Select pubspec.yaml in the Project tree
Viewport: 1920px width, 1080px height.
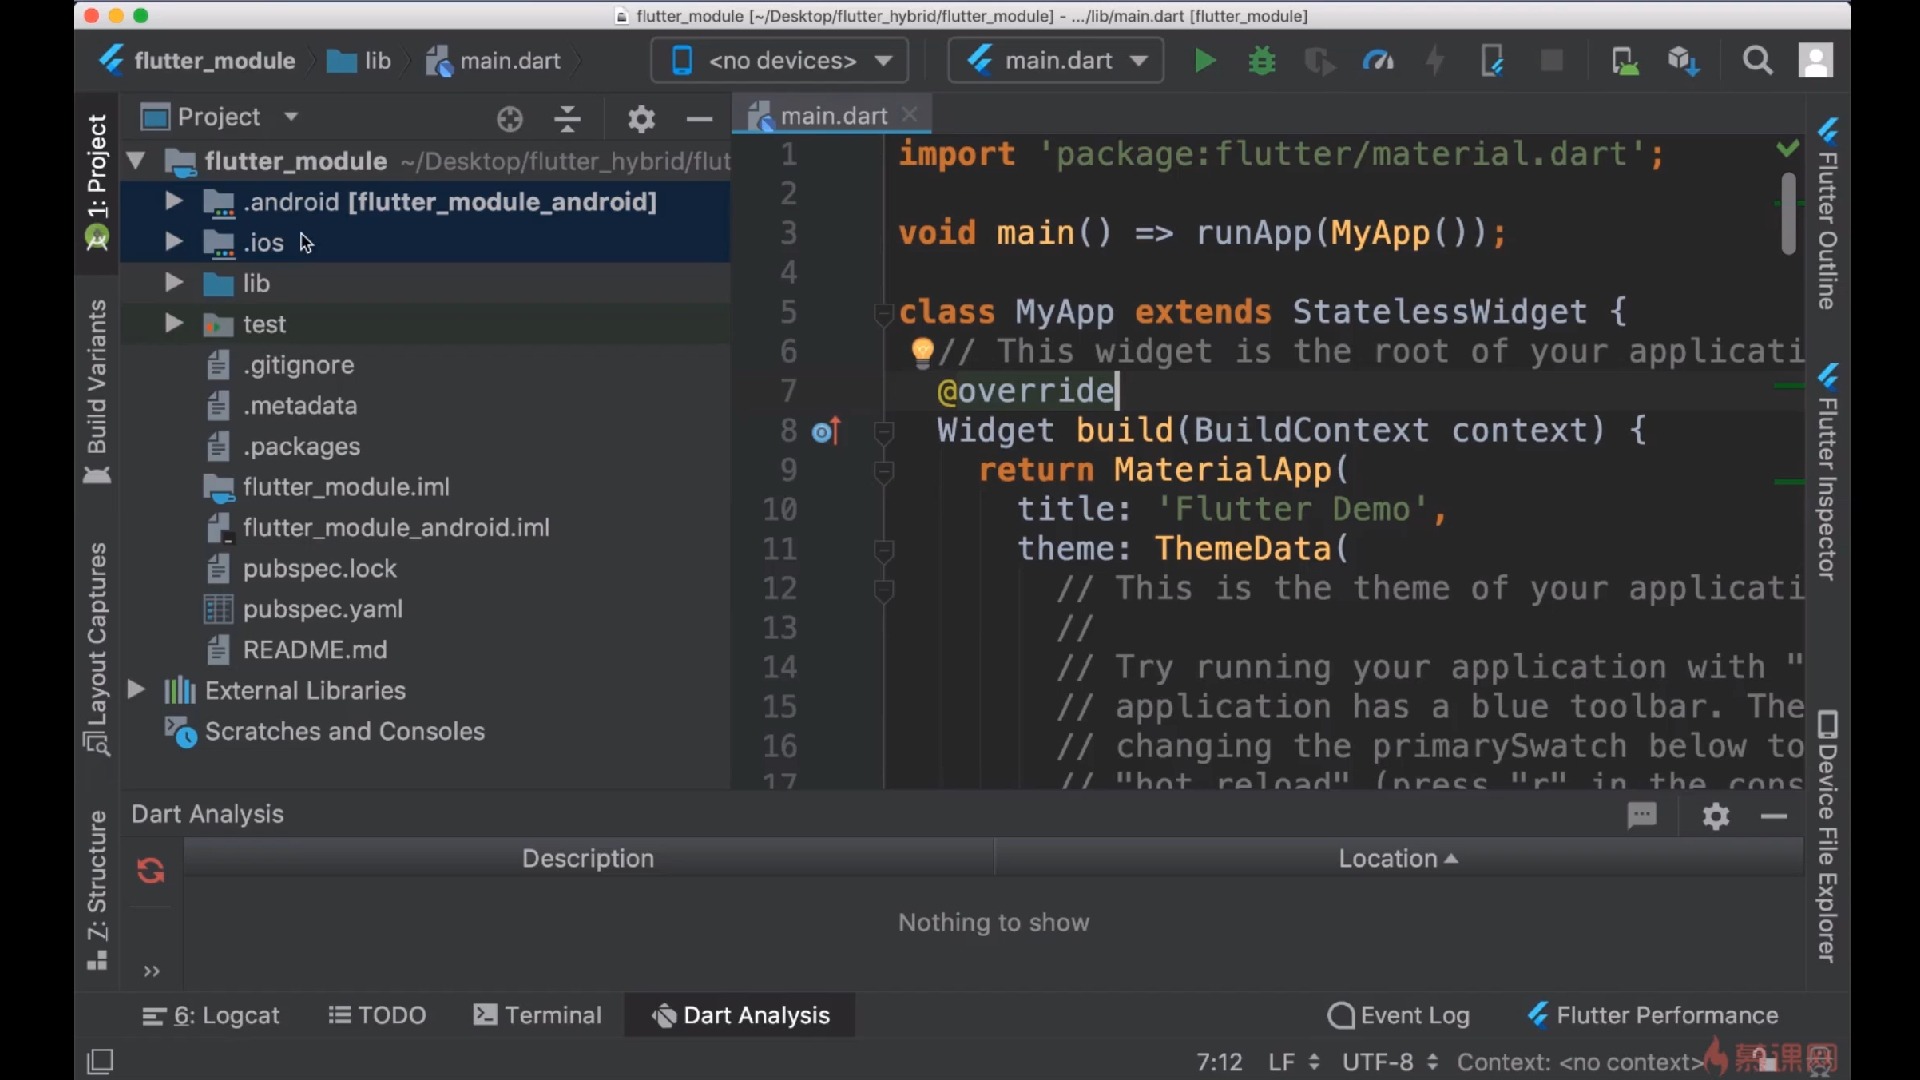322,609
